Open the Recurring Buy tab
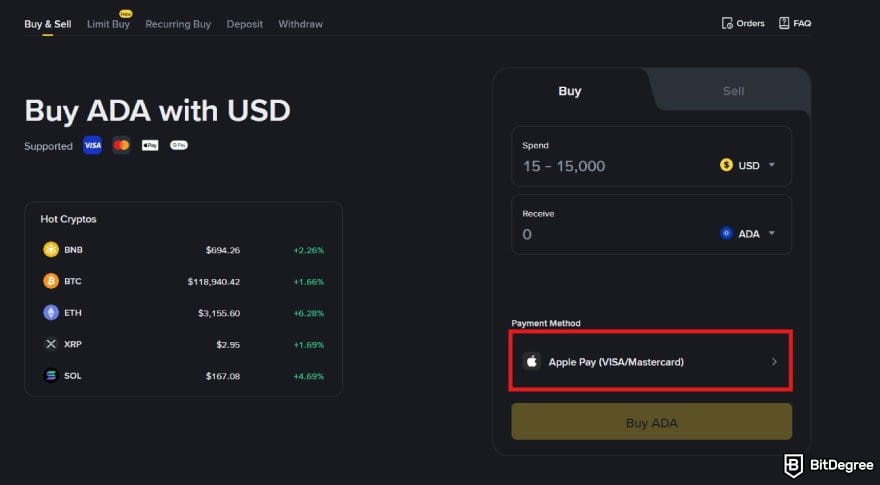This screenshot has width=880, height=485. (178, 24)
